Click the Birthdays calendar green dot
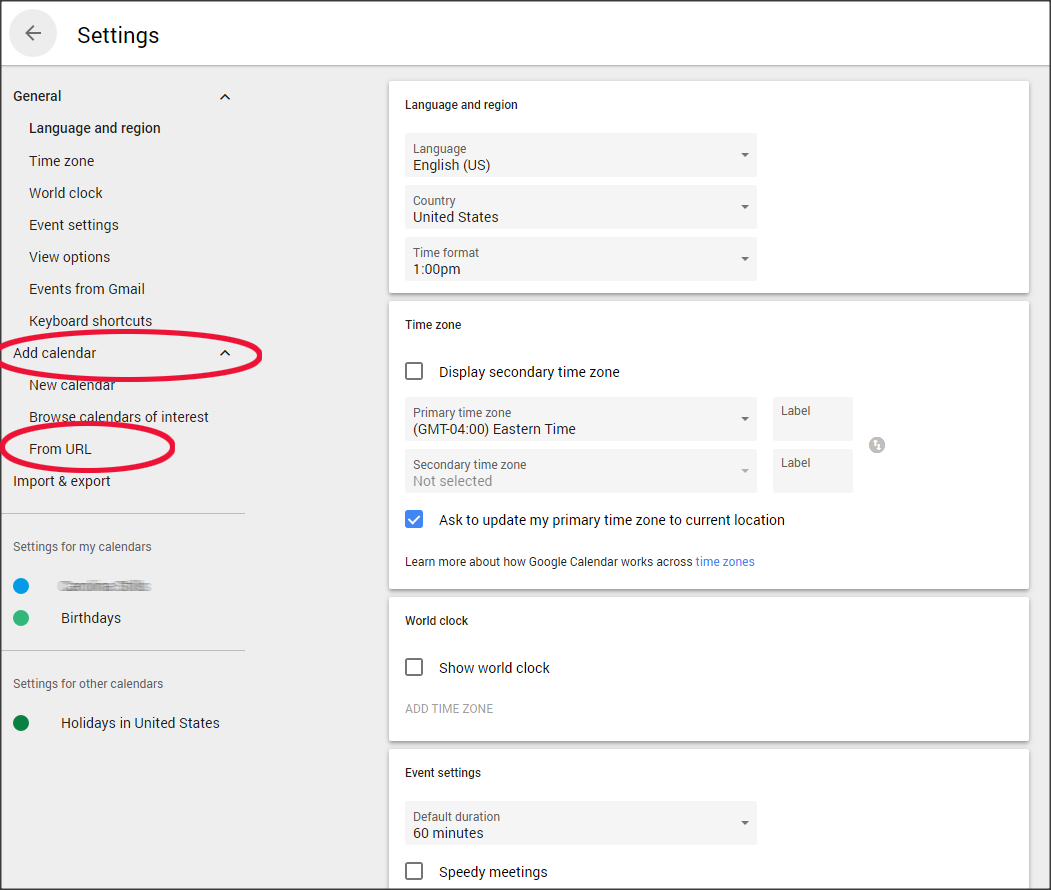This screenshot has width=1051, height=890. 21,618
